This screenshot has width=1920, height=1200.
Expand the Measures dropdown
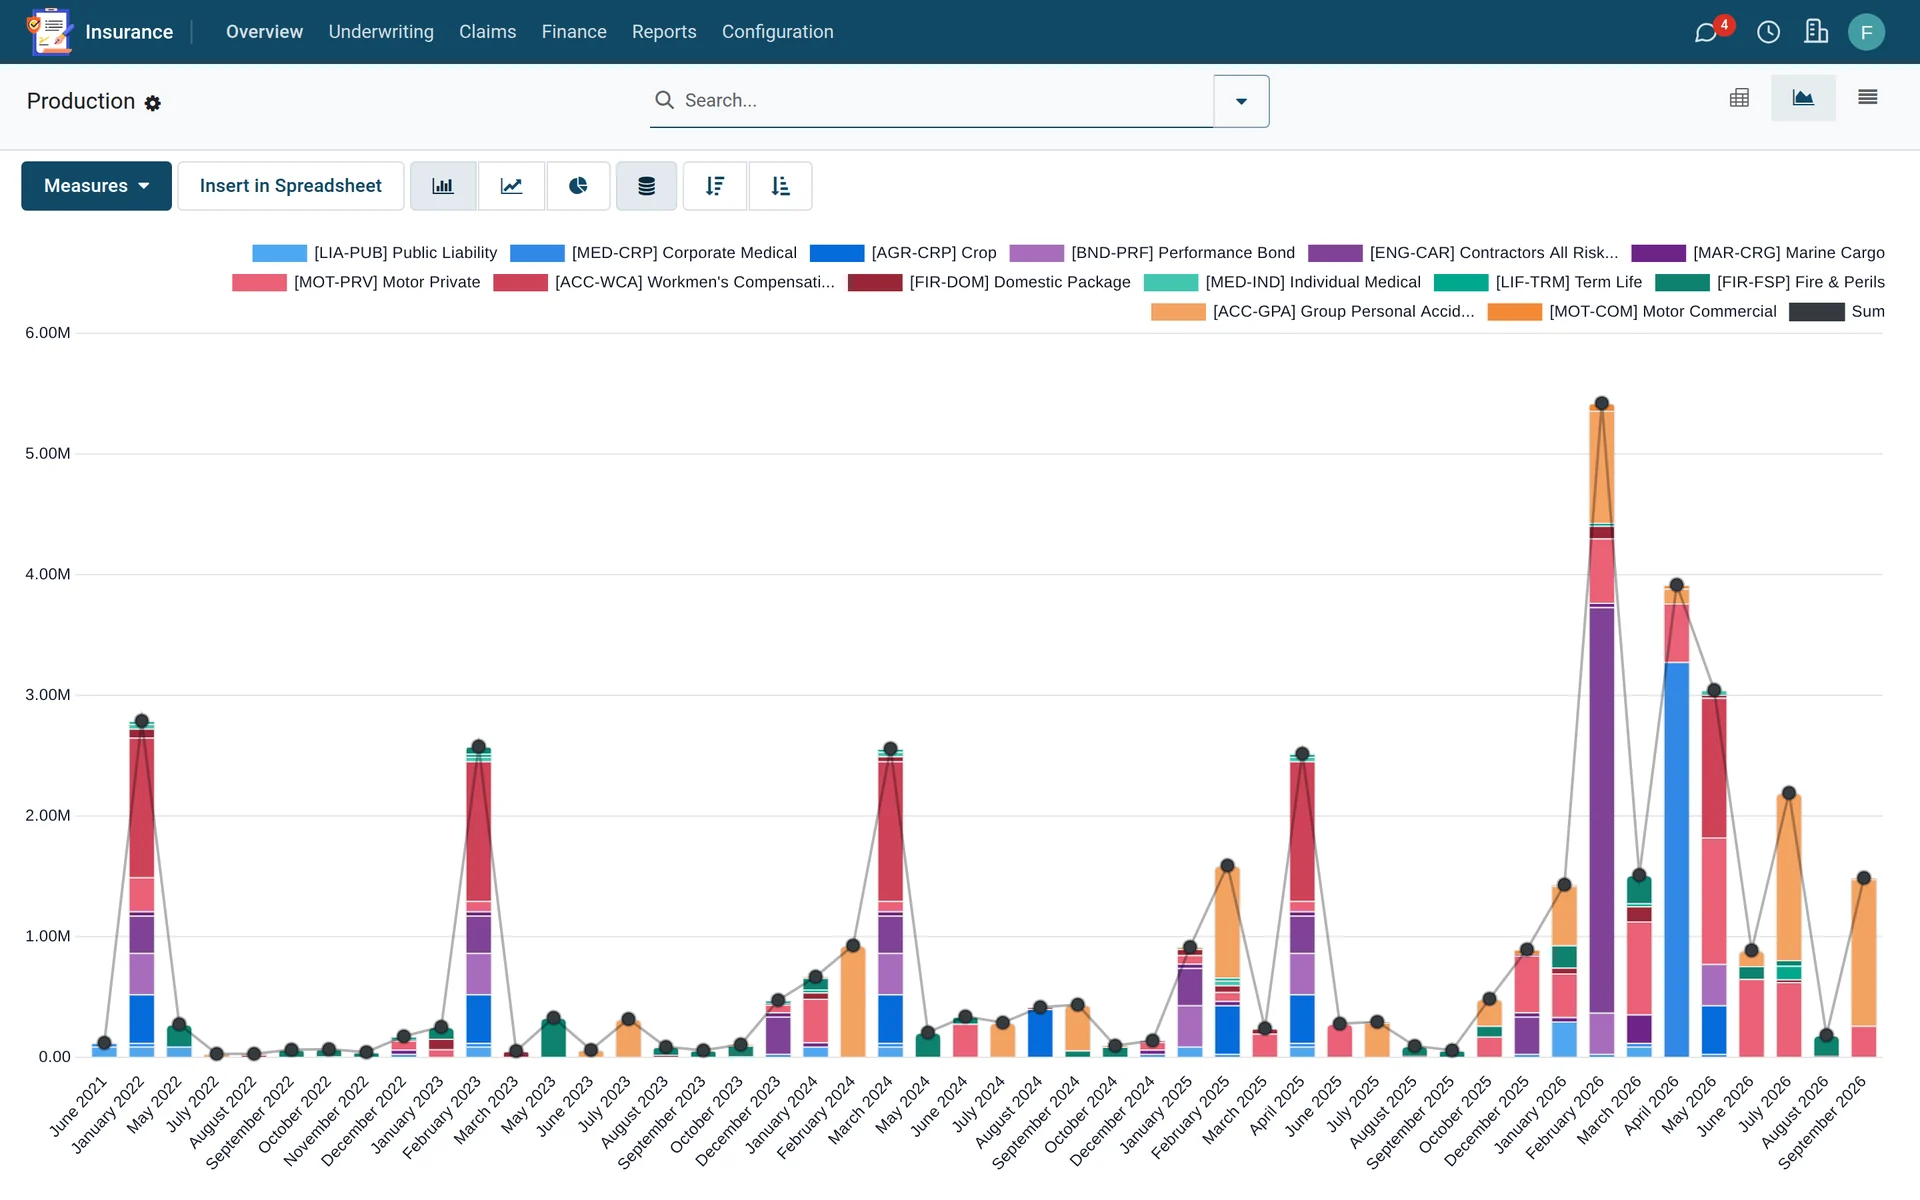(x=96, y=186)
